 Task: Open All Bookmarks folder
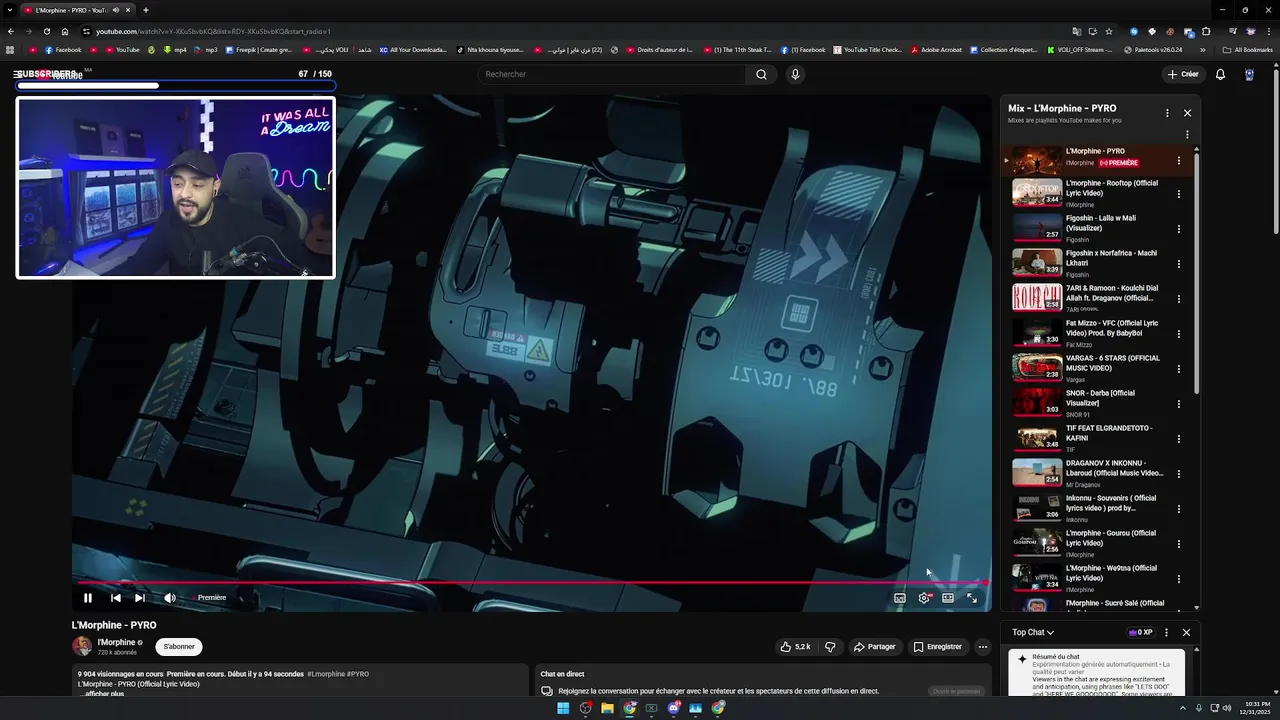click(x=1248, y=49)
